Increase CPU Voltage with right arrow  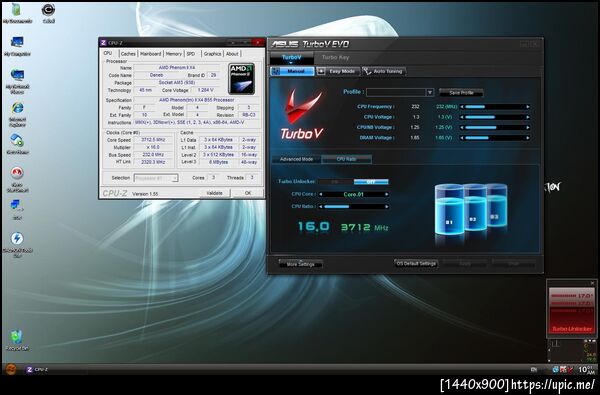click(x=528, y=117)
